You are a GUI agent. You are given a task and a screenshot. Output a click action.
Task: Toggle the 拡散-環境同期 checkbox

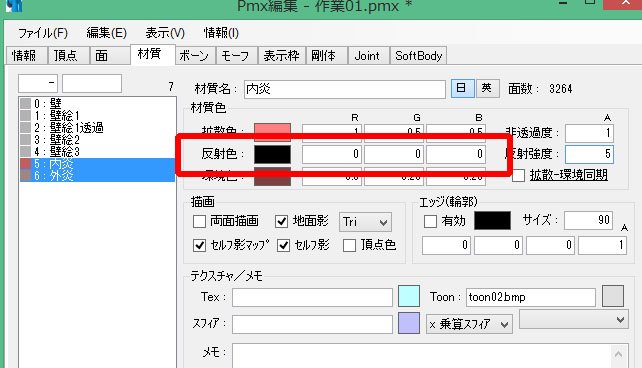click(x=519, y=176)
